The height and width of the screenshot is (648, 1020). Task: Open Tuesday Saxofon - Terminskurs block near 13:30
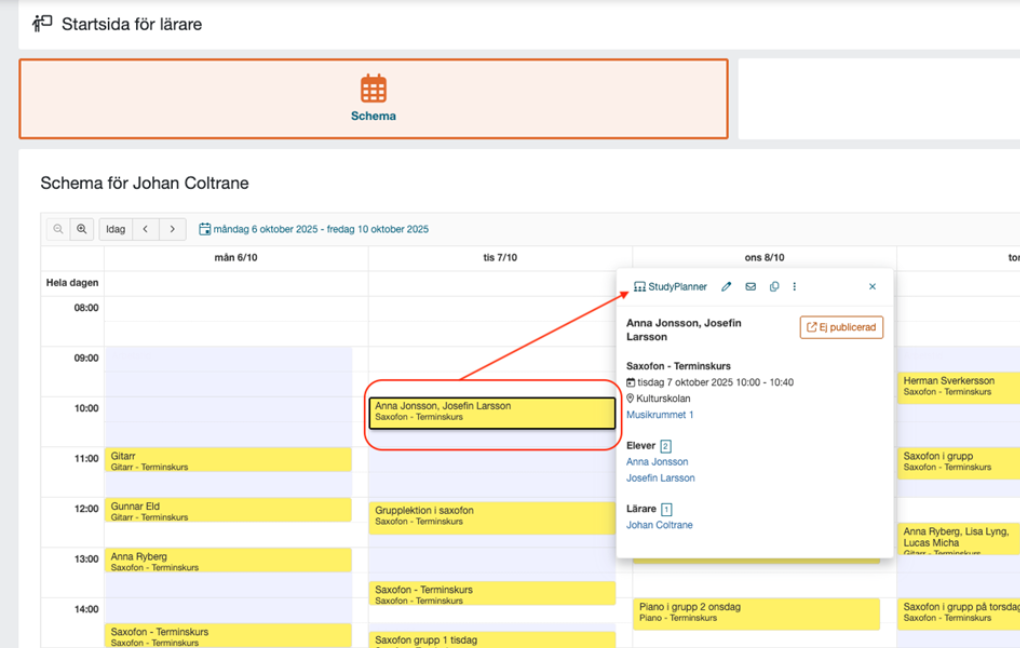click(x=492, y=593)
